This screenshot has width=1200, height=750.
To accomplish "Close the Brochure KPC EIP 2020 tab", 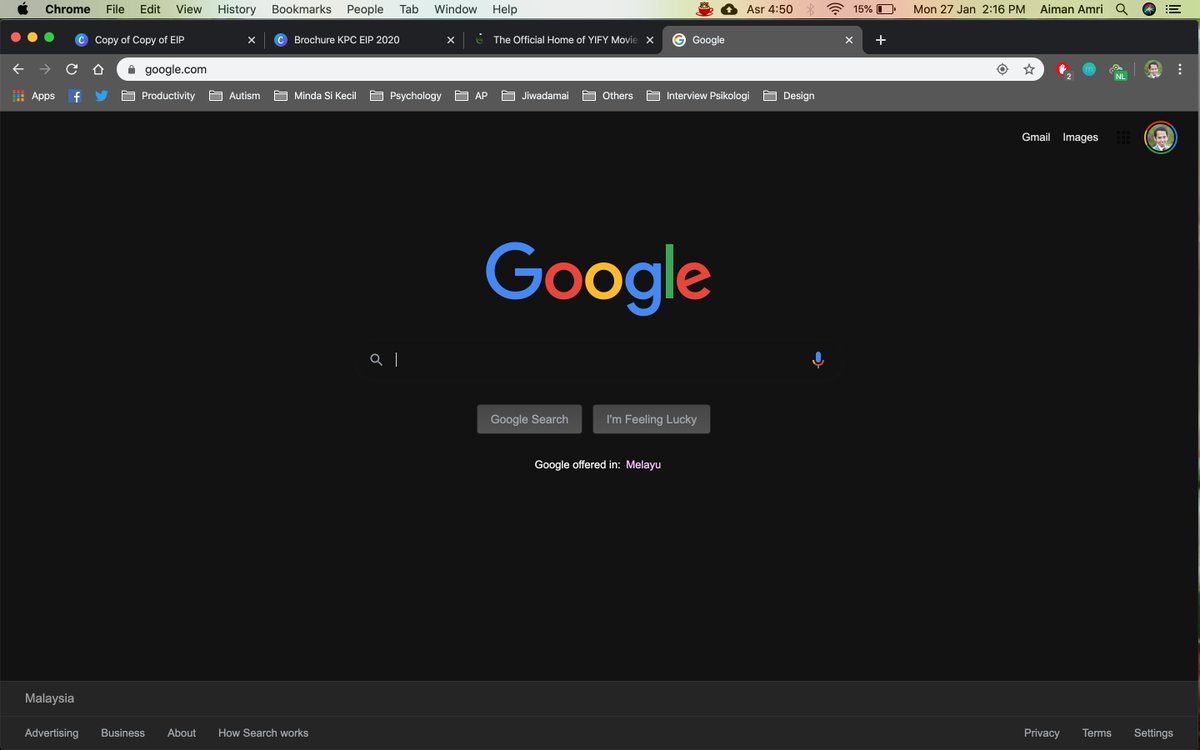I will [x=451, y=40].
